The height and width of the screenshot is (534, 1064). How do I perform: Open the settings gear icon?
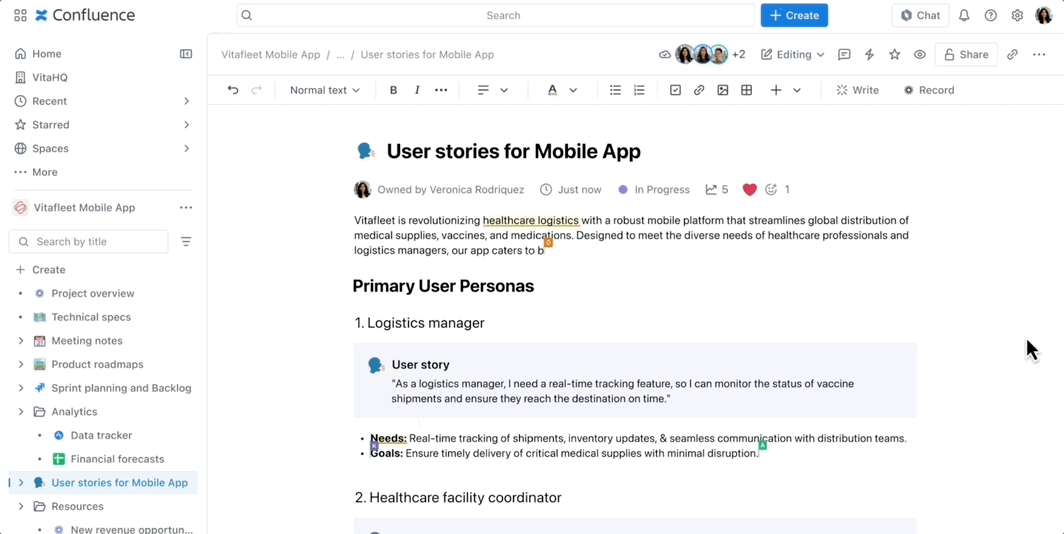[1017, 15]
